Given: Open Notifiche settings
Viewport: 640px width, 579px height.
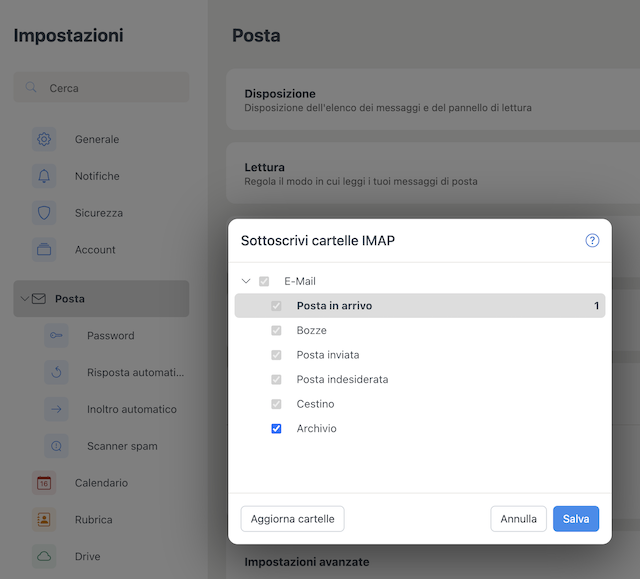Looking at the screenshot, I should (x=97, y=176).
